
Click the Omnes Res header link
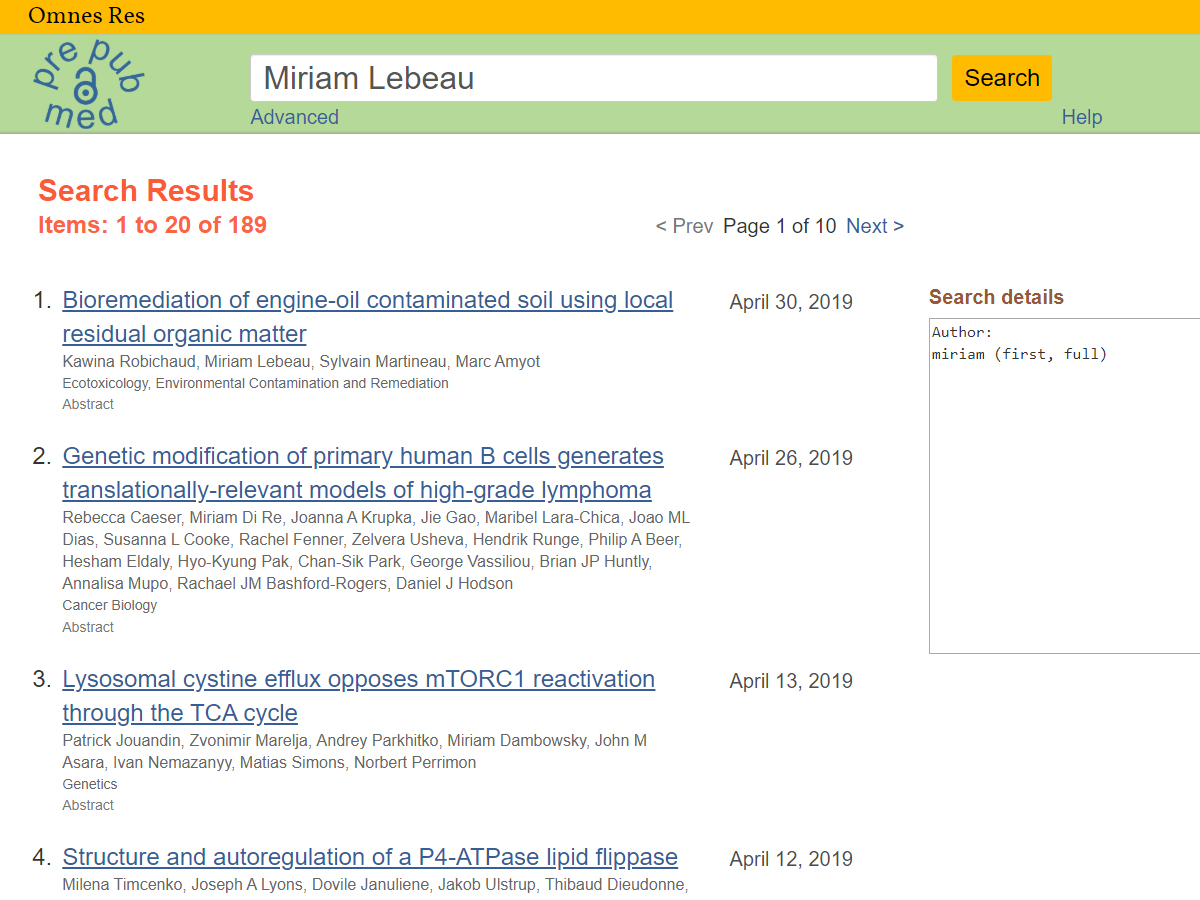(86, 15)
